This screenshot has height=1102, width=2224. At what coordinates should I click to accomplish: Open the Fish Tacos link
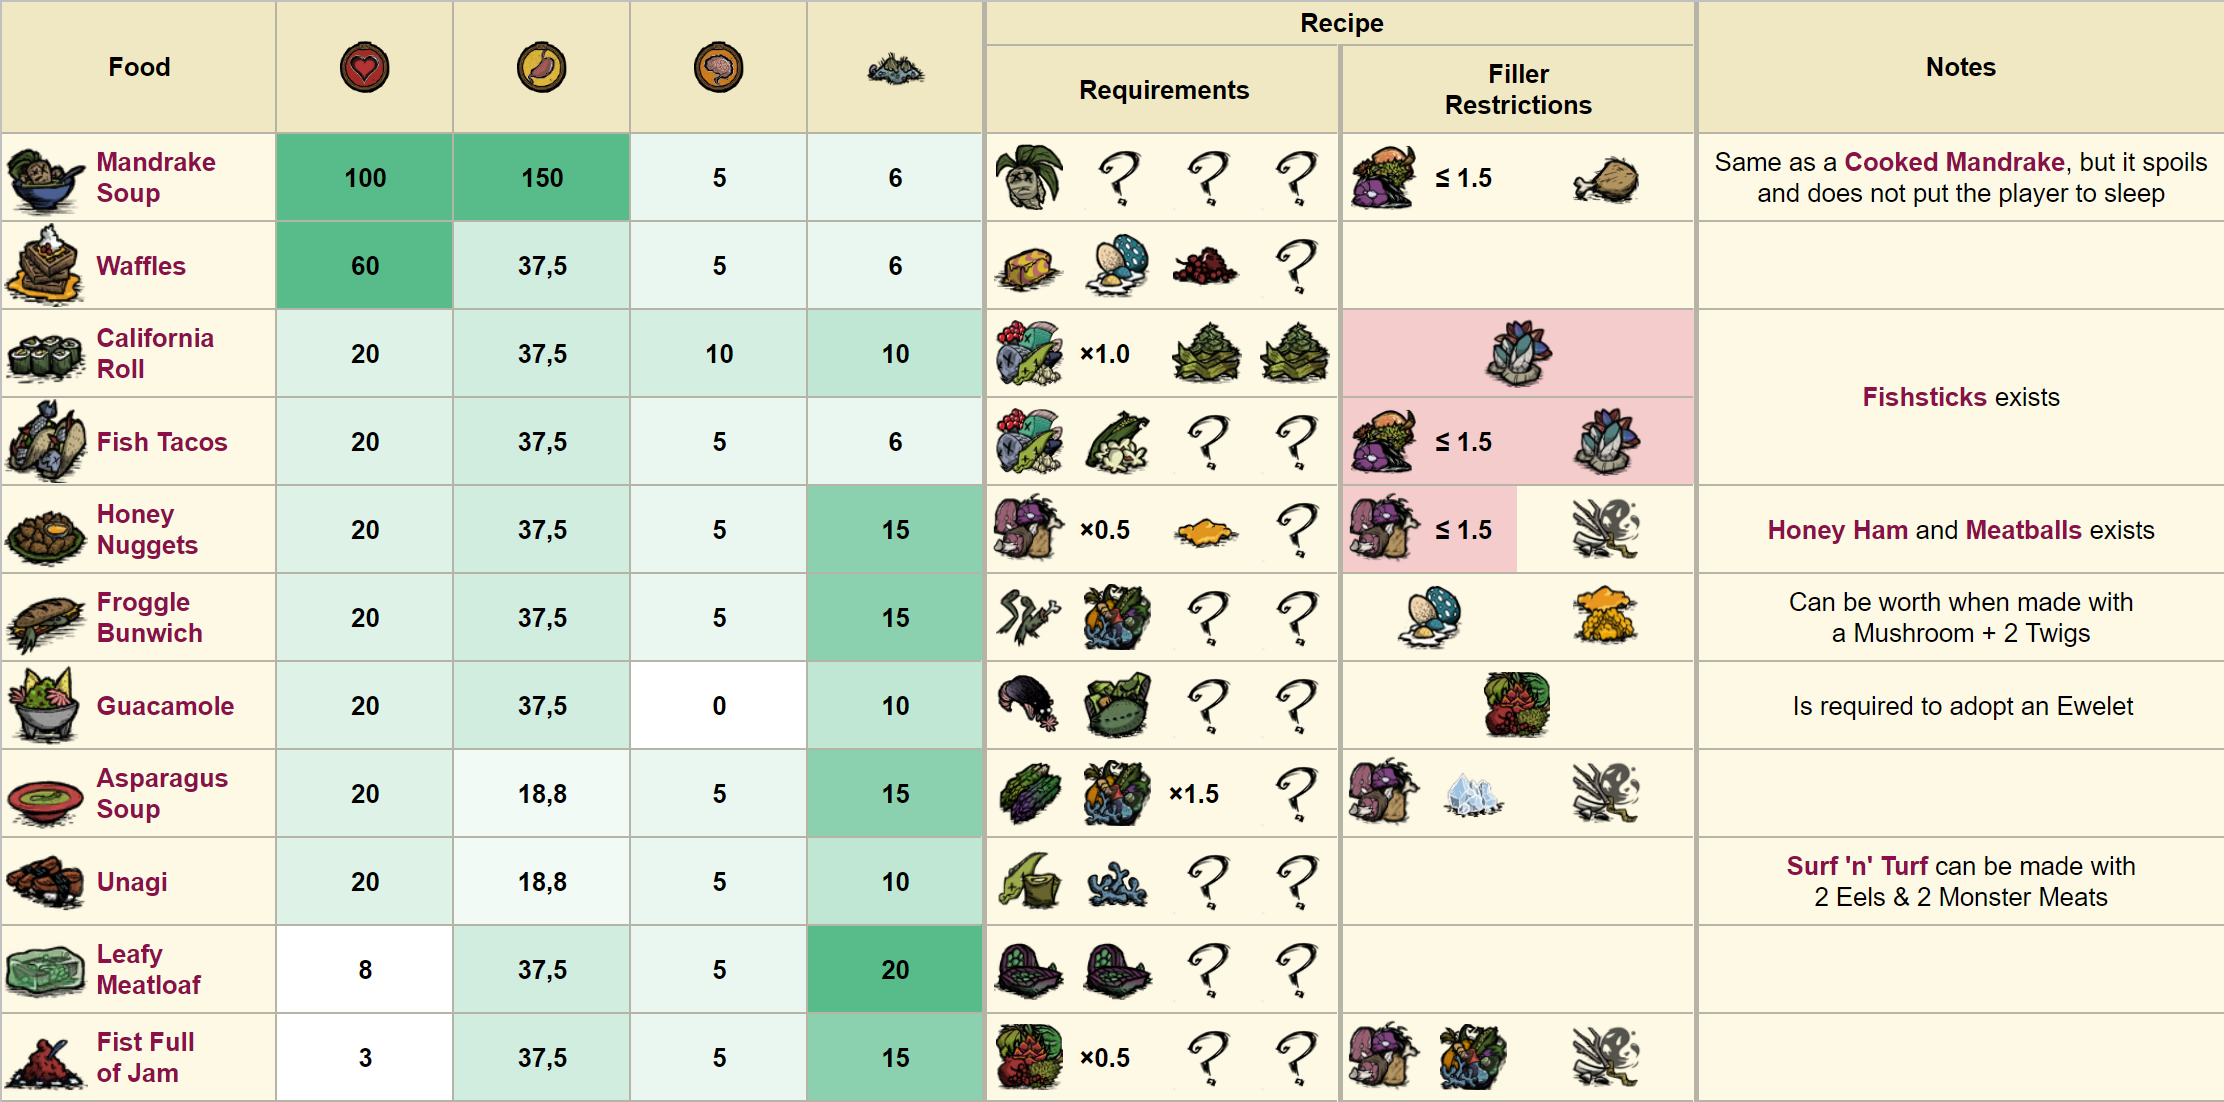(162, 442)
